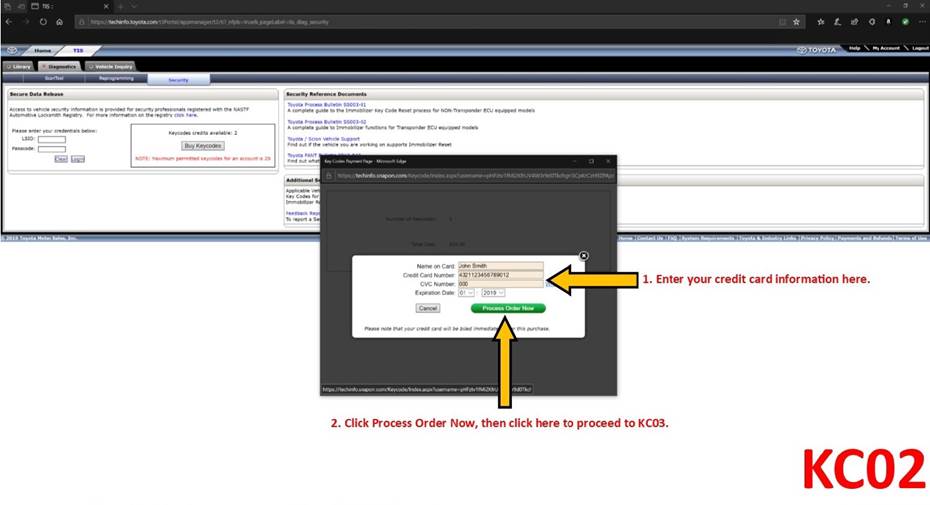
Task: Open the tab preview chevron
Action: pos(134,7)
